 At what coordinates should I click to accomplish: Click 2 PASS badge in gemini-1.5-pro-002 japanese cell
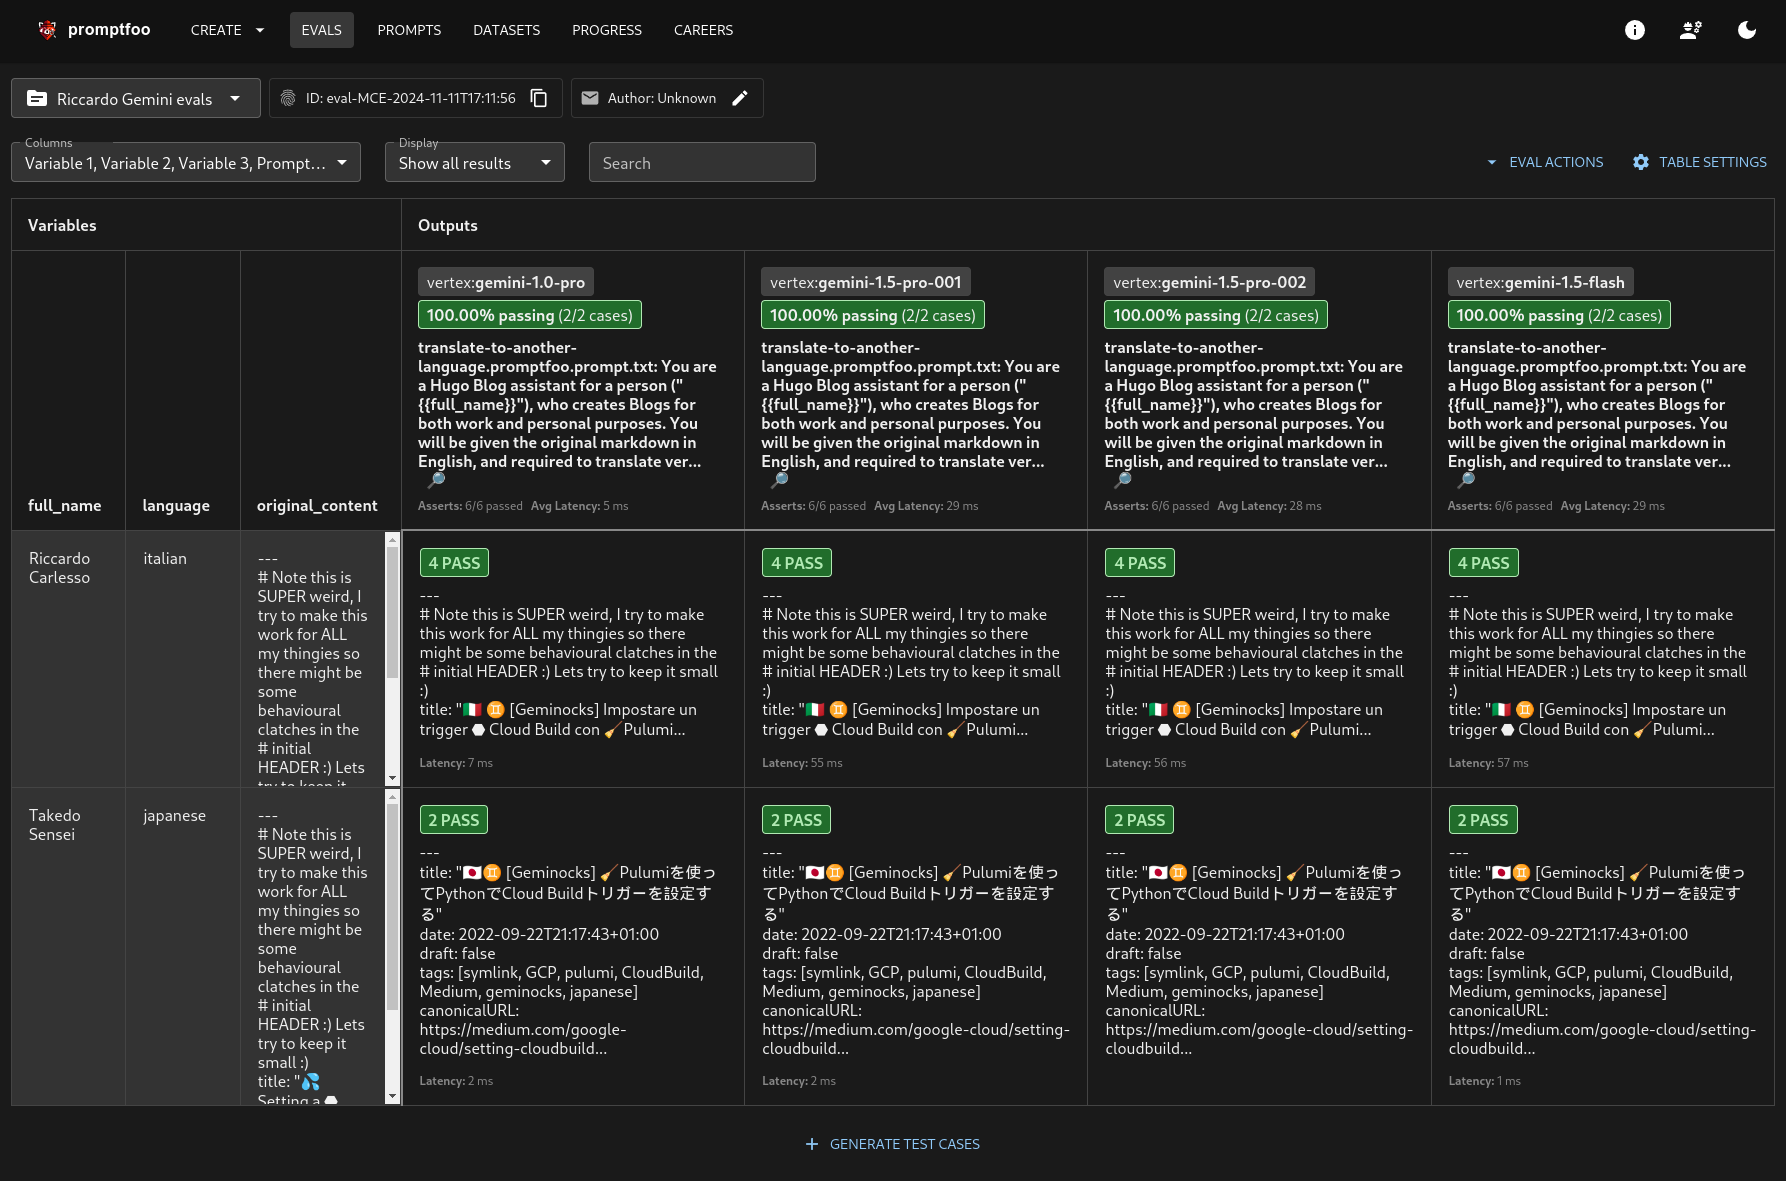(1140, 820)
